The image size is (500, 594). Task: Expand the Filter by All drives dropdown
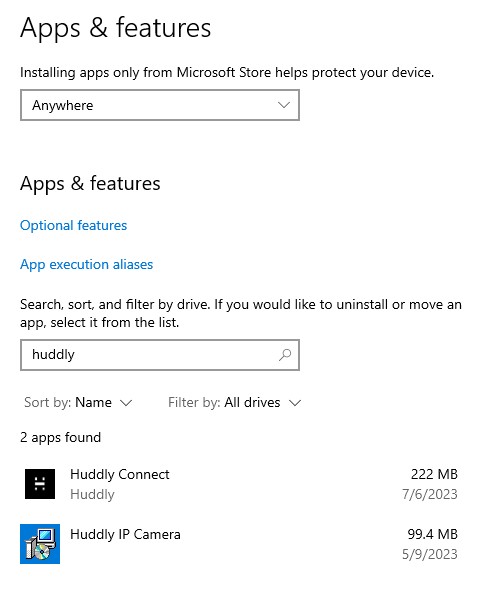pos(234,402)
